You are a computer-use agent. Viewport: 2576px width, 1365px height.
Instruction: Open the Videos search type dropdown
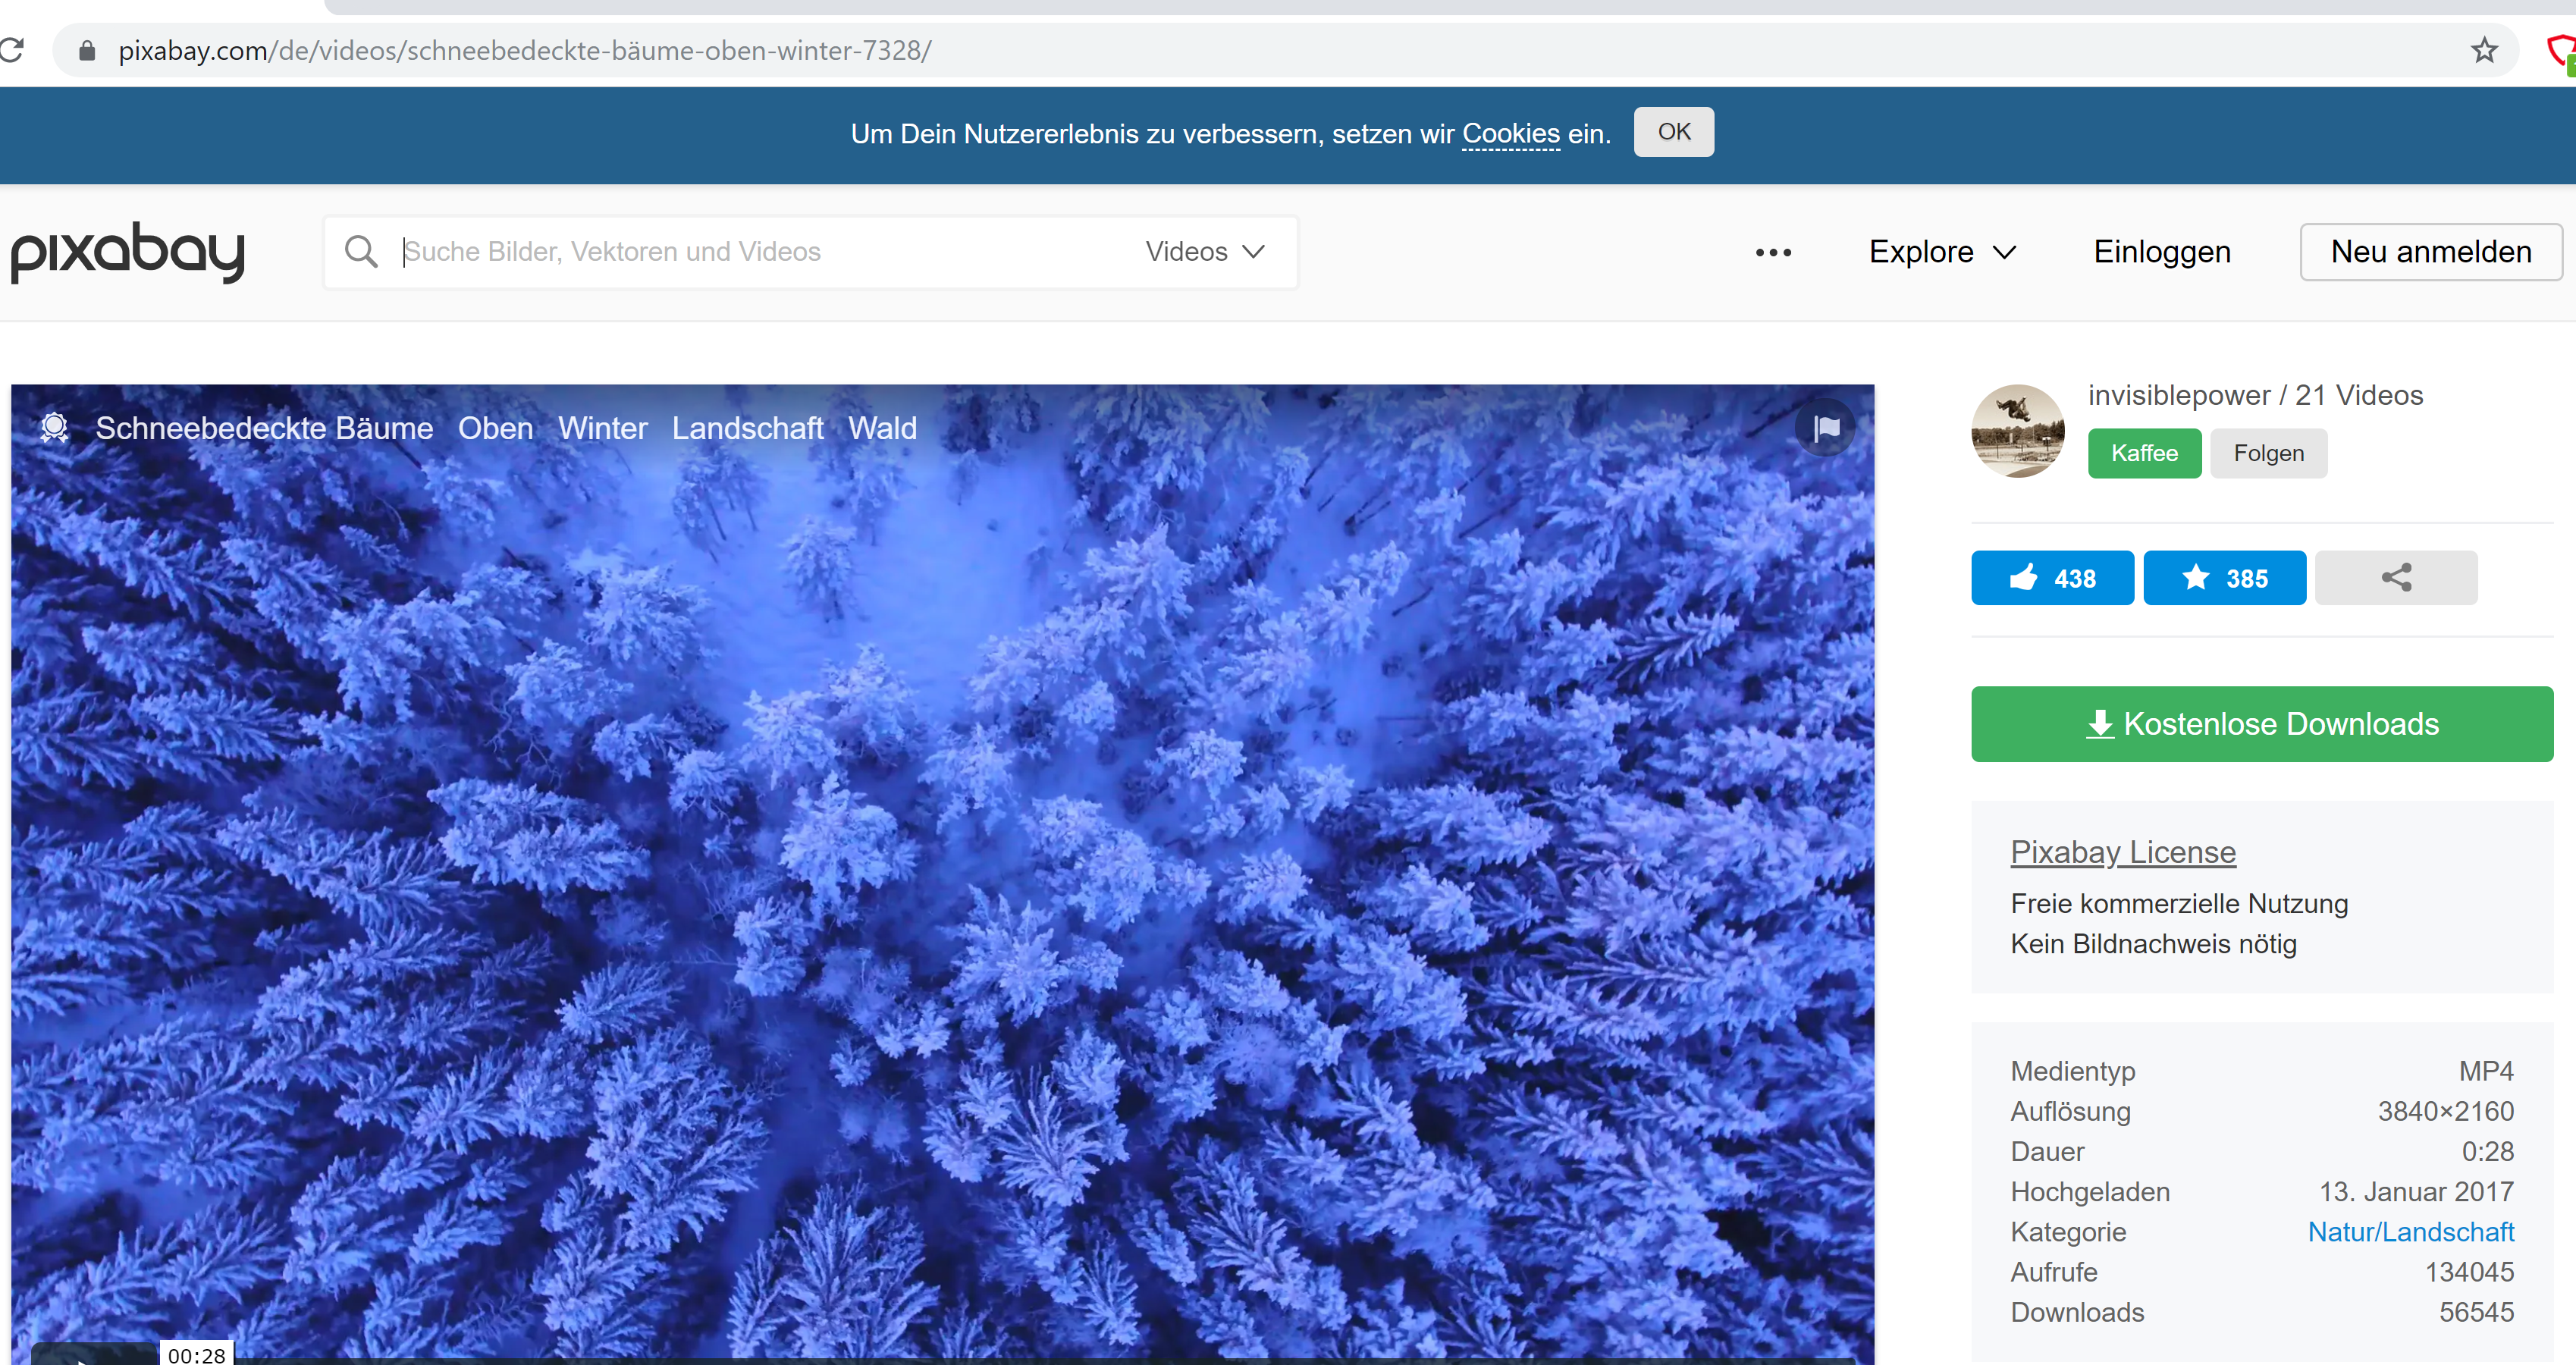(1205, 252)
